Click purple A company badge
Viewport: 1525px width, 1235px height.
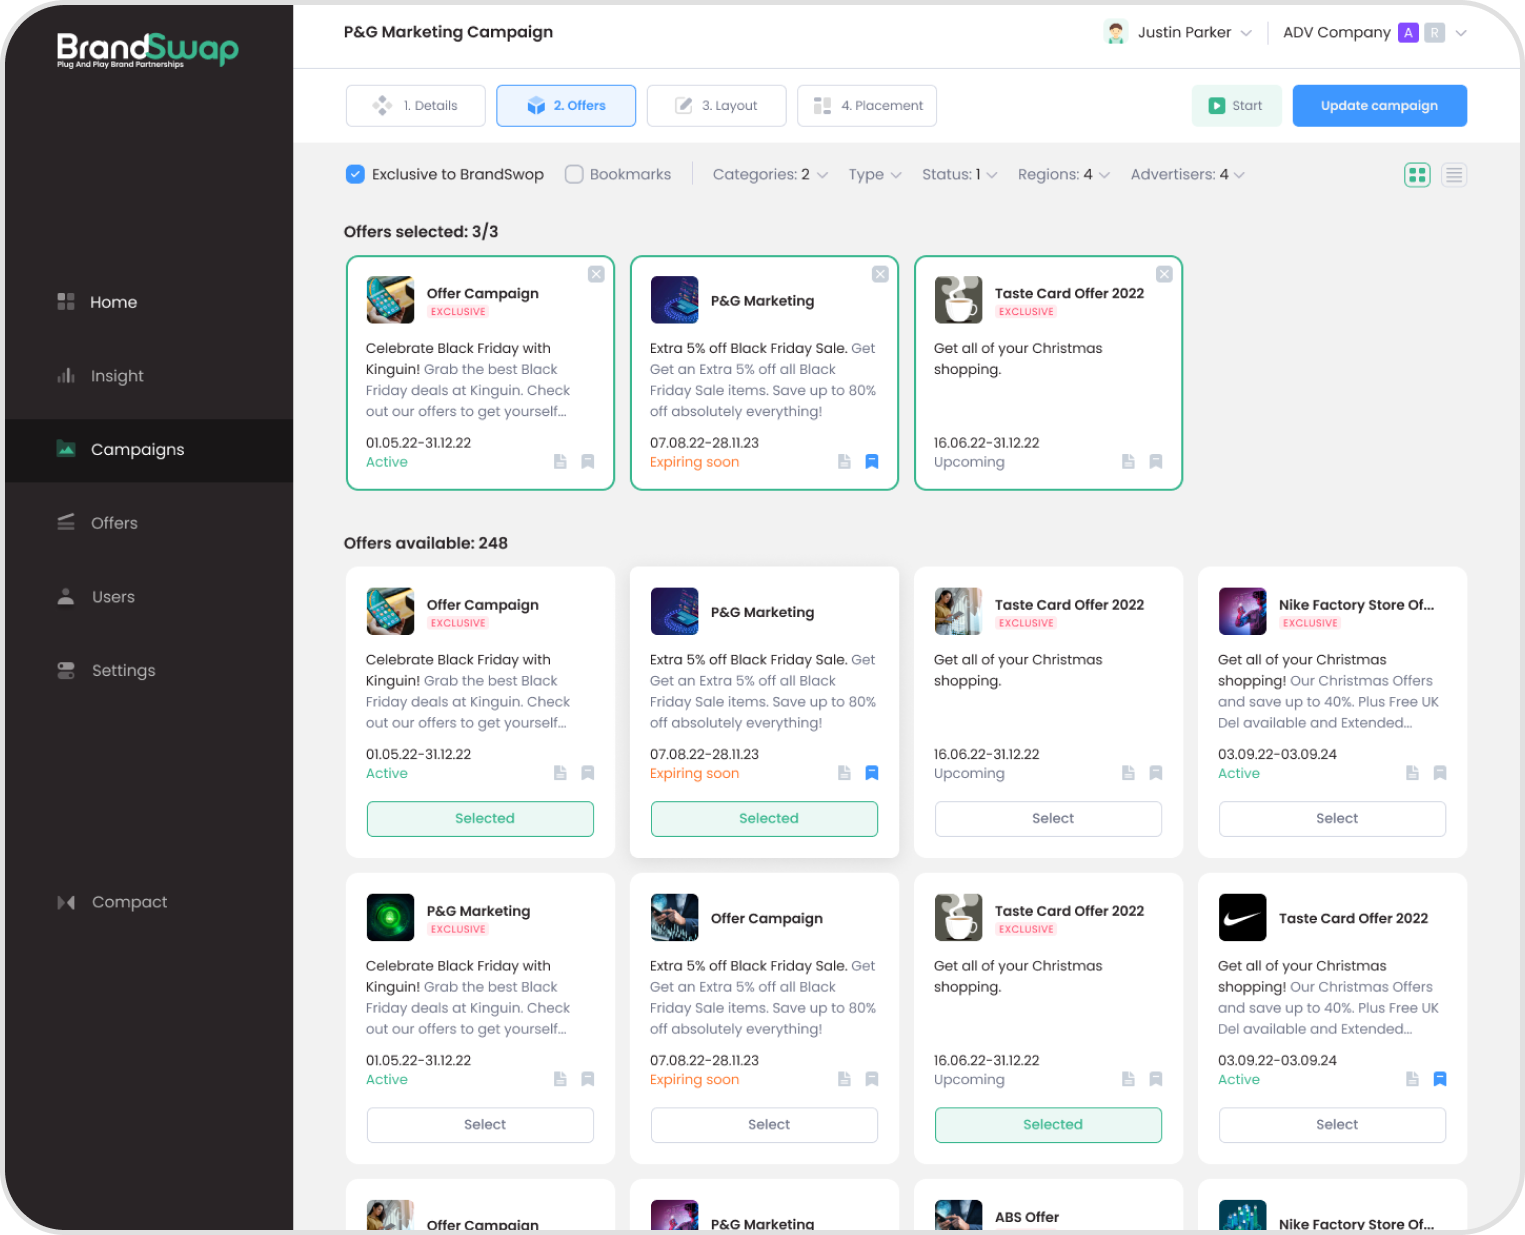point(1408,33)
